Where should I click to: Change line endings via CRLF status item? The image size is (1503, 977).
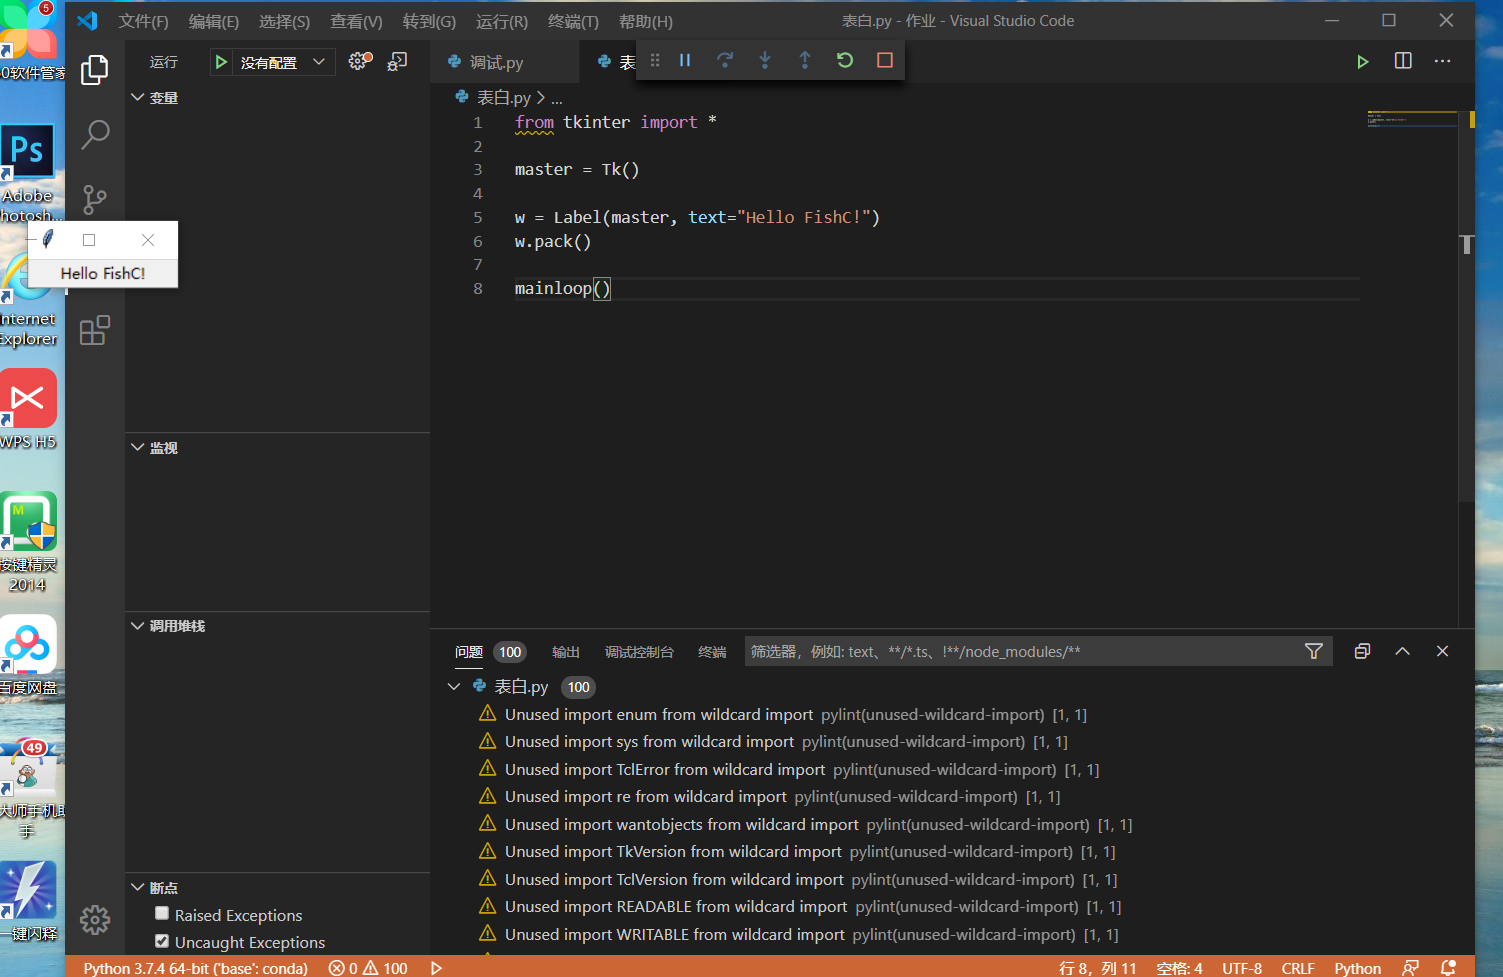pyautogui.click(x=1298, y=968)
